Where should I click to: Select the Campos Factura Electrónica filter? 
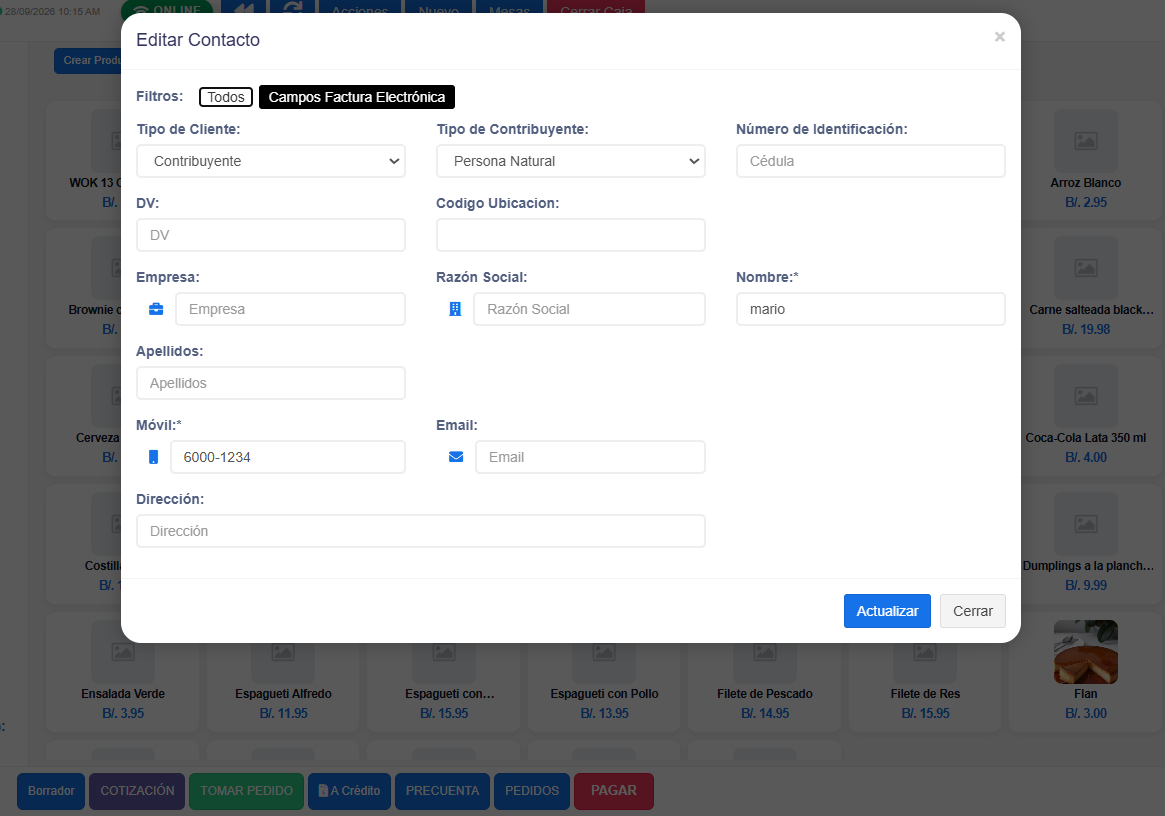(x=357, y=97)
